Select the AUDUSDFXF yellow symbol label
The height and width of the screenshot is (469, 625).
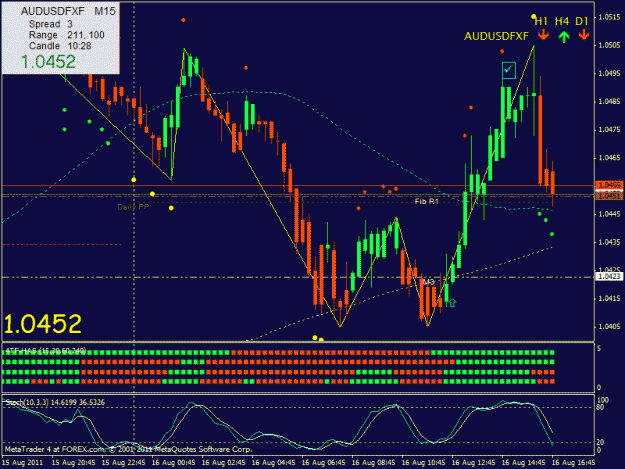click(496, 36)
